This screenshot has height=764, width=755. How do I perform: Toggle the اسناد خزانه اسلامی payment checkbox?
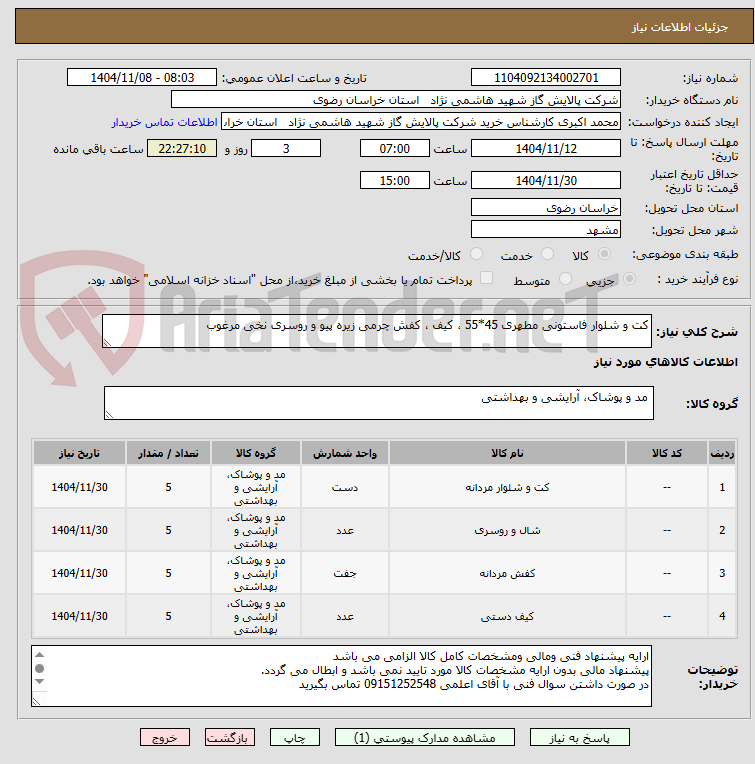486,278
